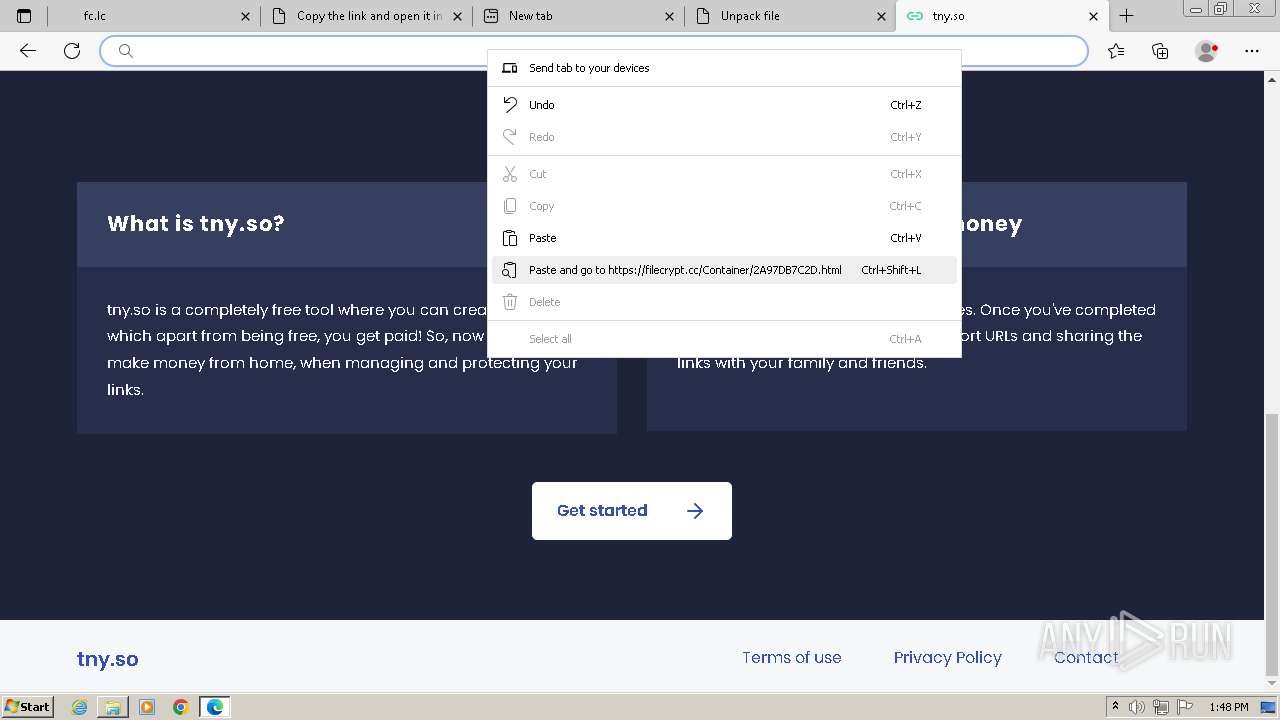1280x720 pixels.
Task: Open the tab actions menu icon
Action: tap(24, 16)
